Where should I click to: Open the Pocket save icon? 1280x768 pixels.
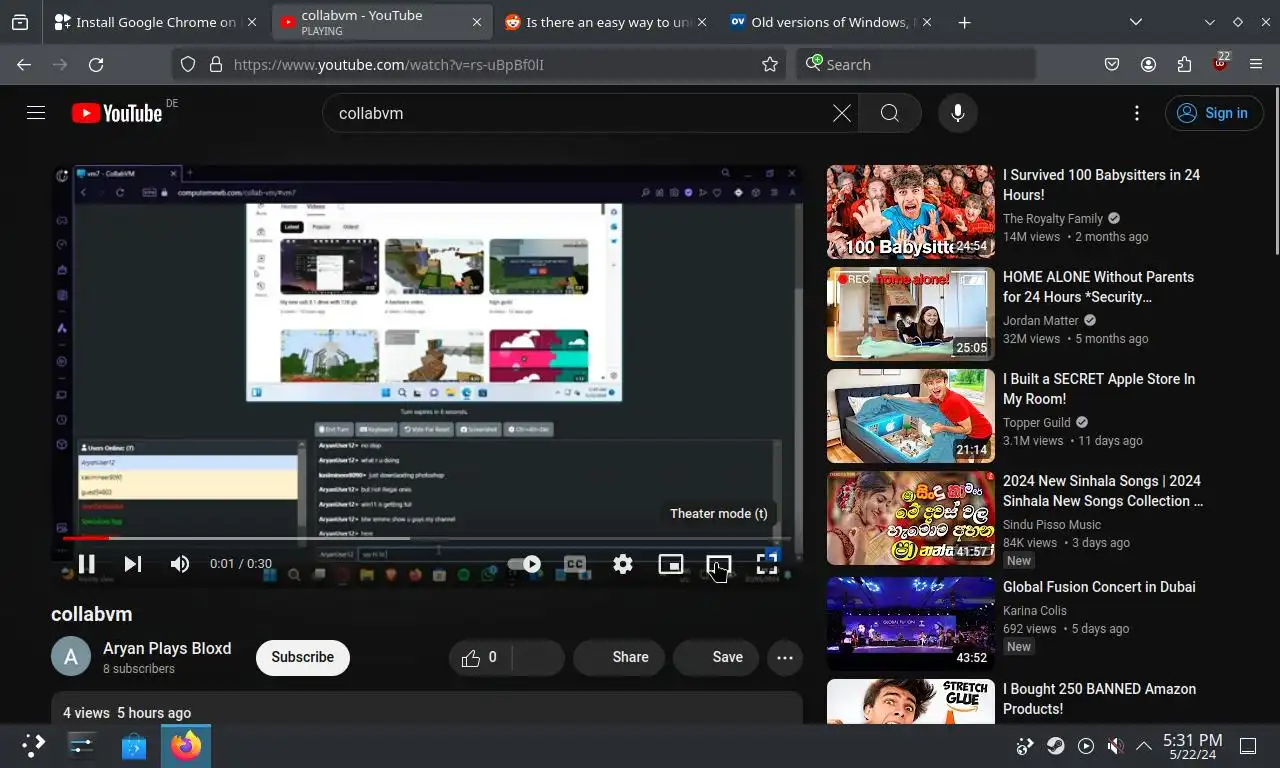pyautogui.click(x=1112, y=64)
